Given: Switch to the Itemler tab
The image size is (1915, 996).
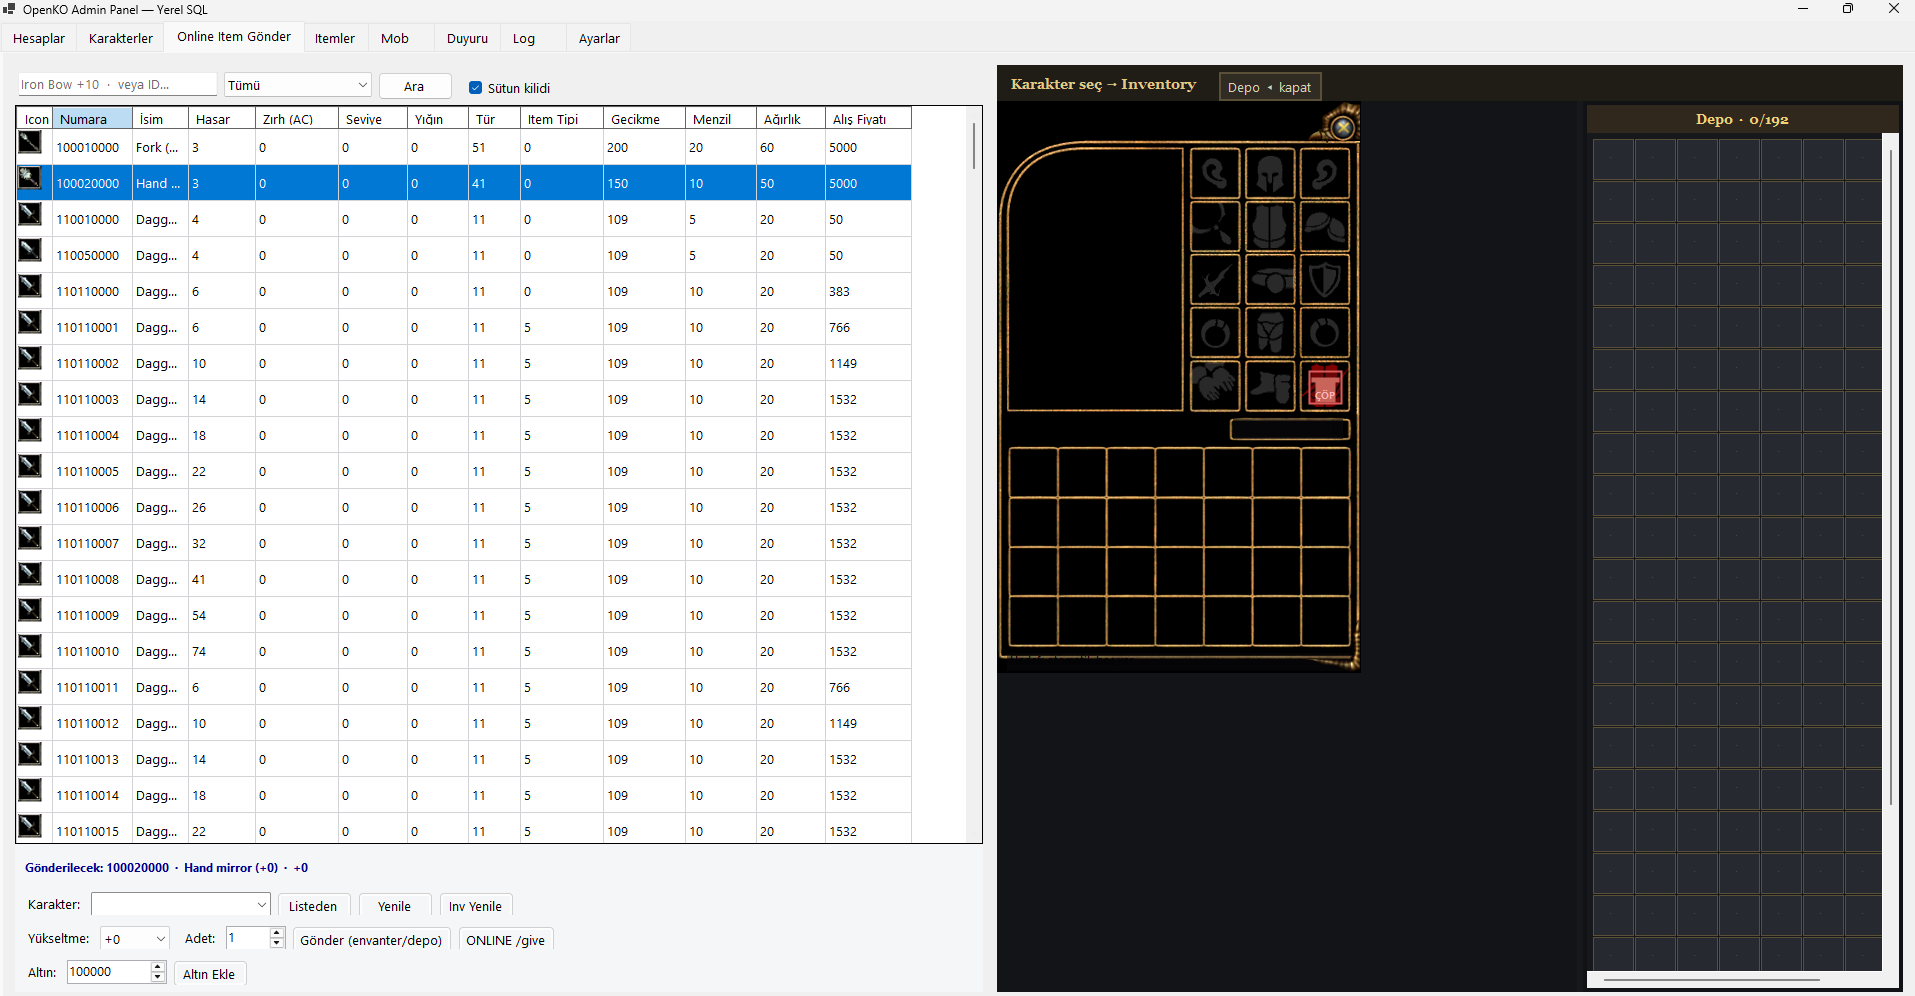Looking at the screenshot, I should [335, 38].
